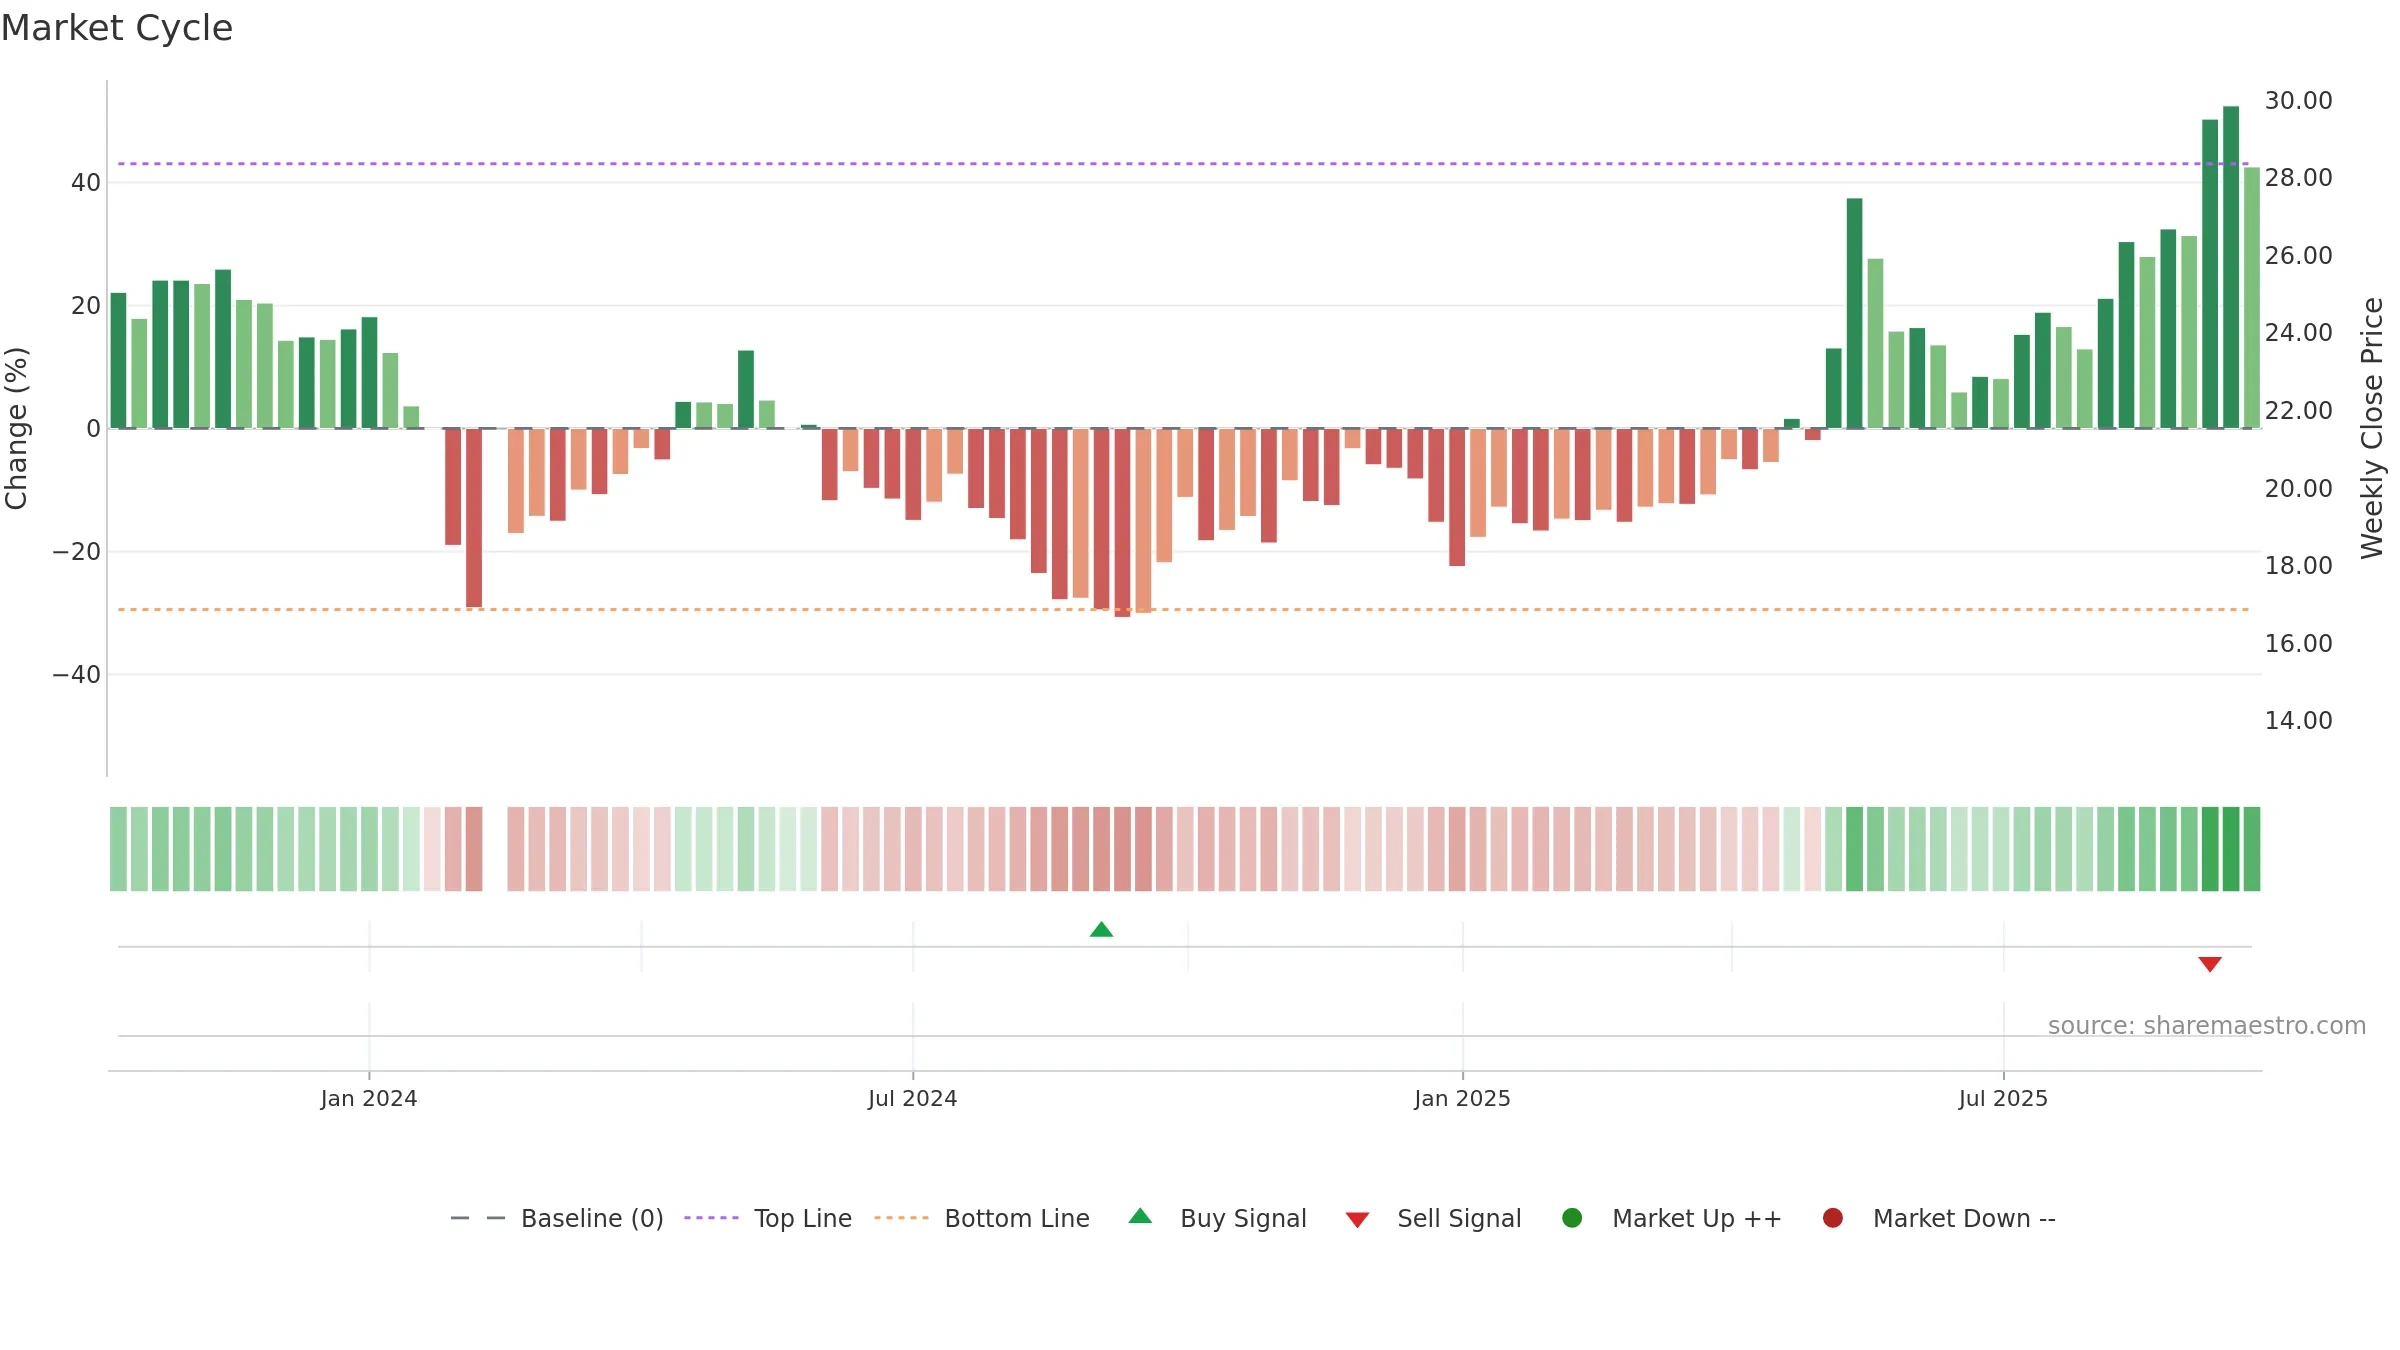Screen dimensions: 2400x1350
Task: Click the 14.00 price axis label
Action: coord(2298,721)
